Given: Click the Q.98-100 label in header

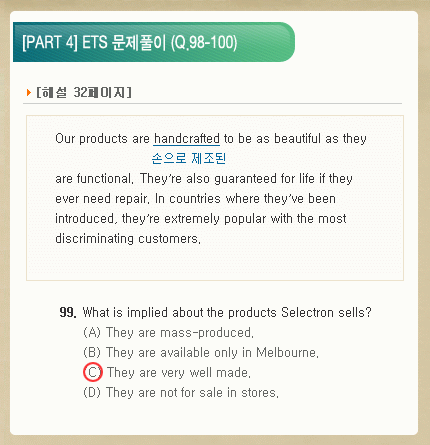Looking at the screenshot, I should pos(204,43).
